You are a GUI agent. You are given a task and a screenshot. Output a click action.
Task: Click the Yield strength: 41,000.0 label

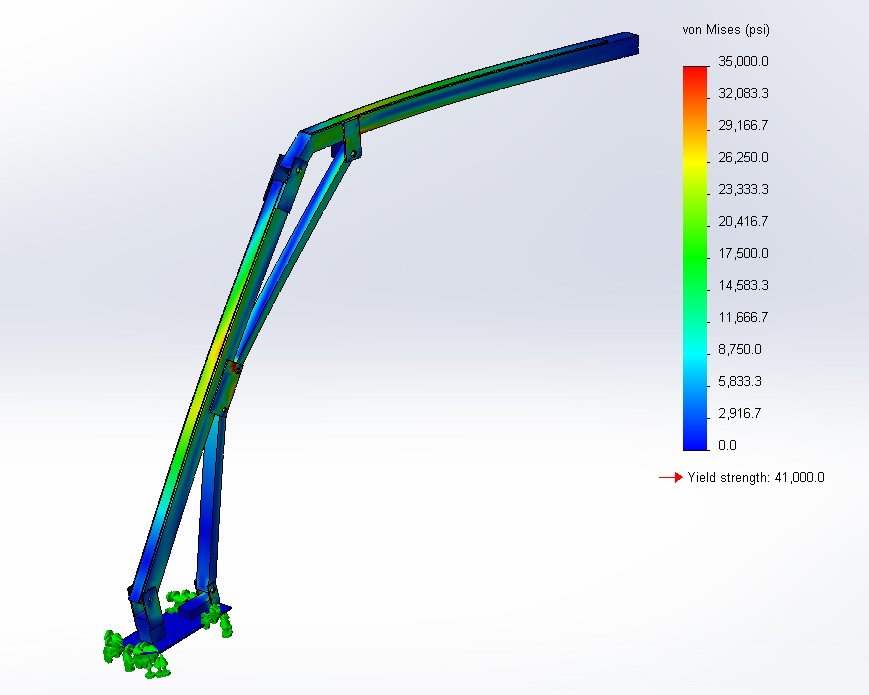coord(756,478)
